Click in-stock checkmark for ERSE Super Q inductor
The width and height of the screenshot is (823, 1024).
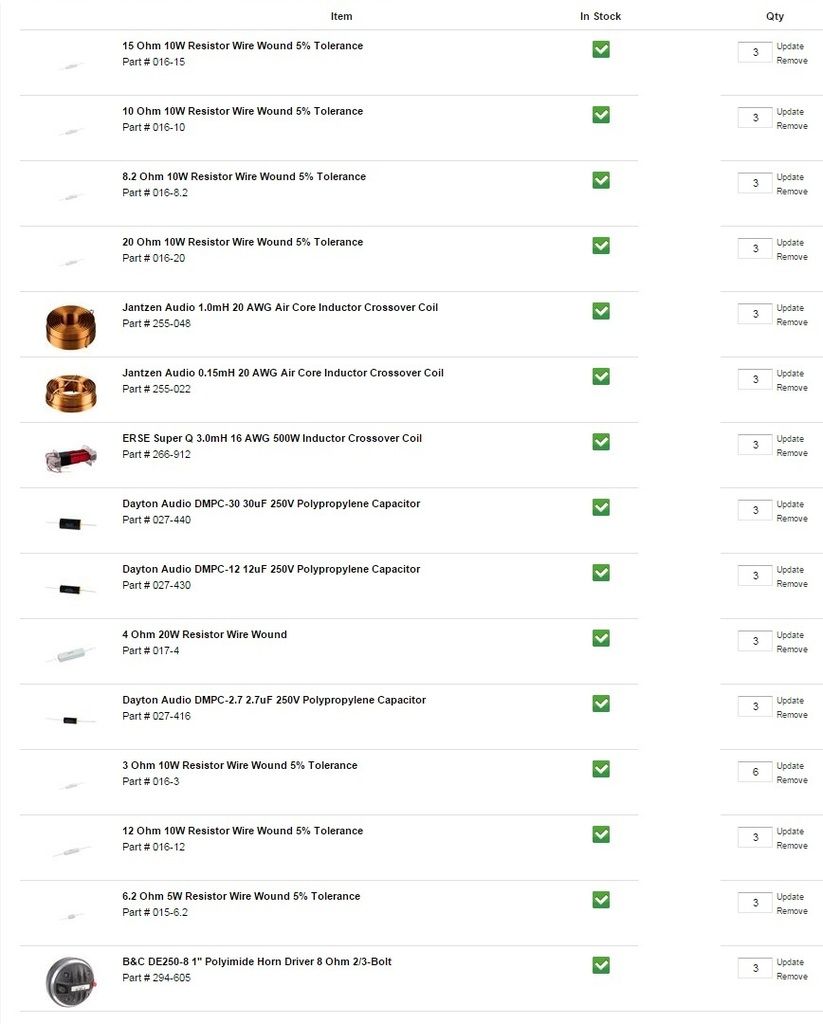601,441
